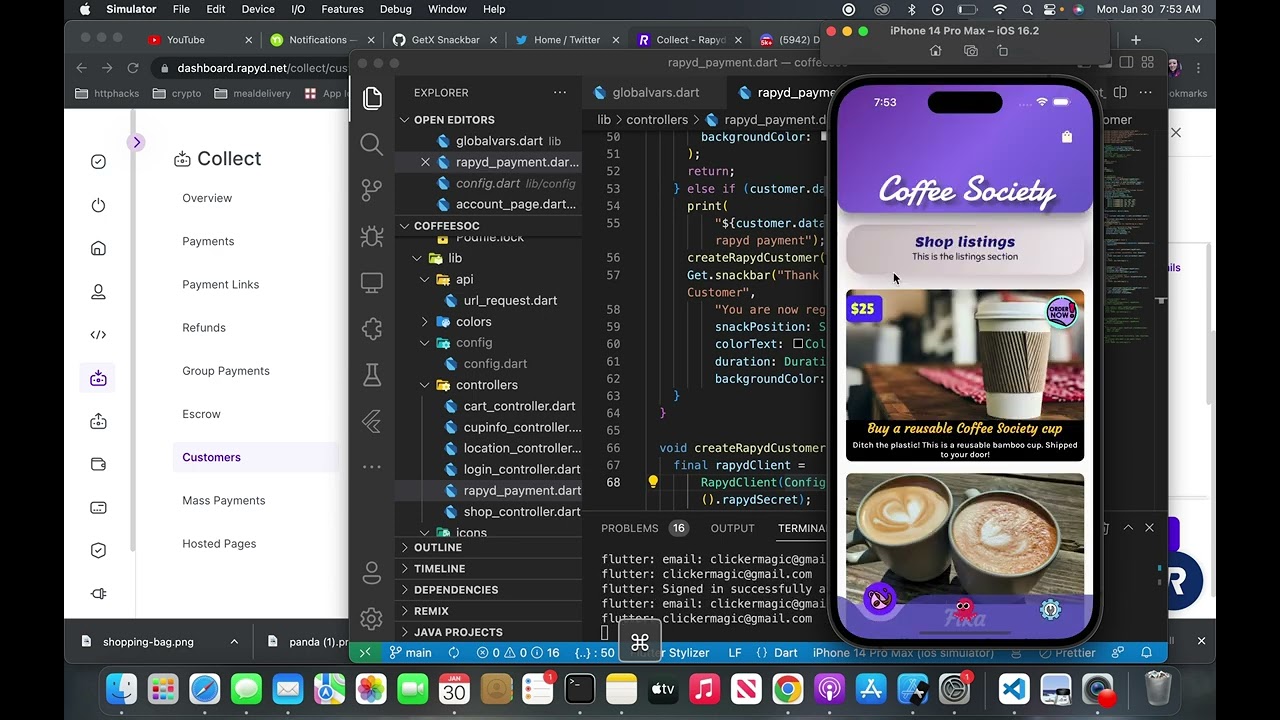Tap the Order Now badge on coffee cup card
The height and width of the screenshot is (720, 1280).
click(x=1061, y=312)
